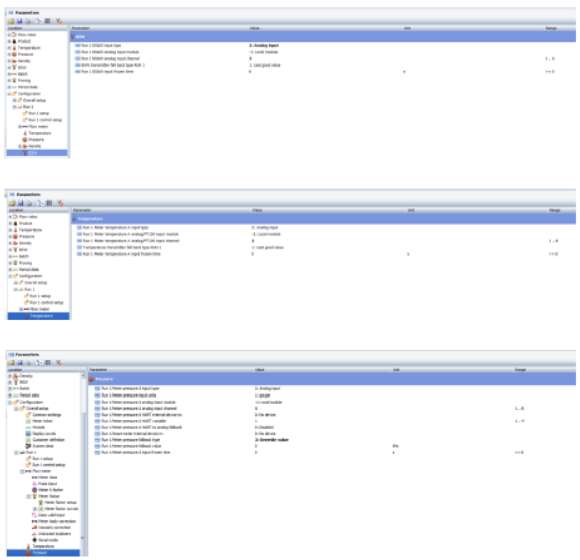Image resolution: width=580 pixels, height=560 pixels.
Task: Click the Parameter column header in the Pressure window
Action: coord(98,370)
